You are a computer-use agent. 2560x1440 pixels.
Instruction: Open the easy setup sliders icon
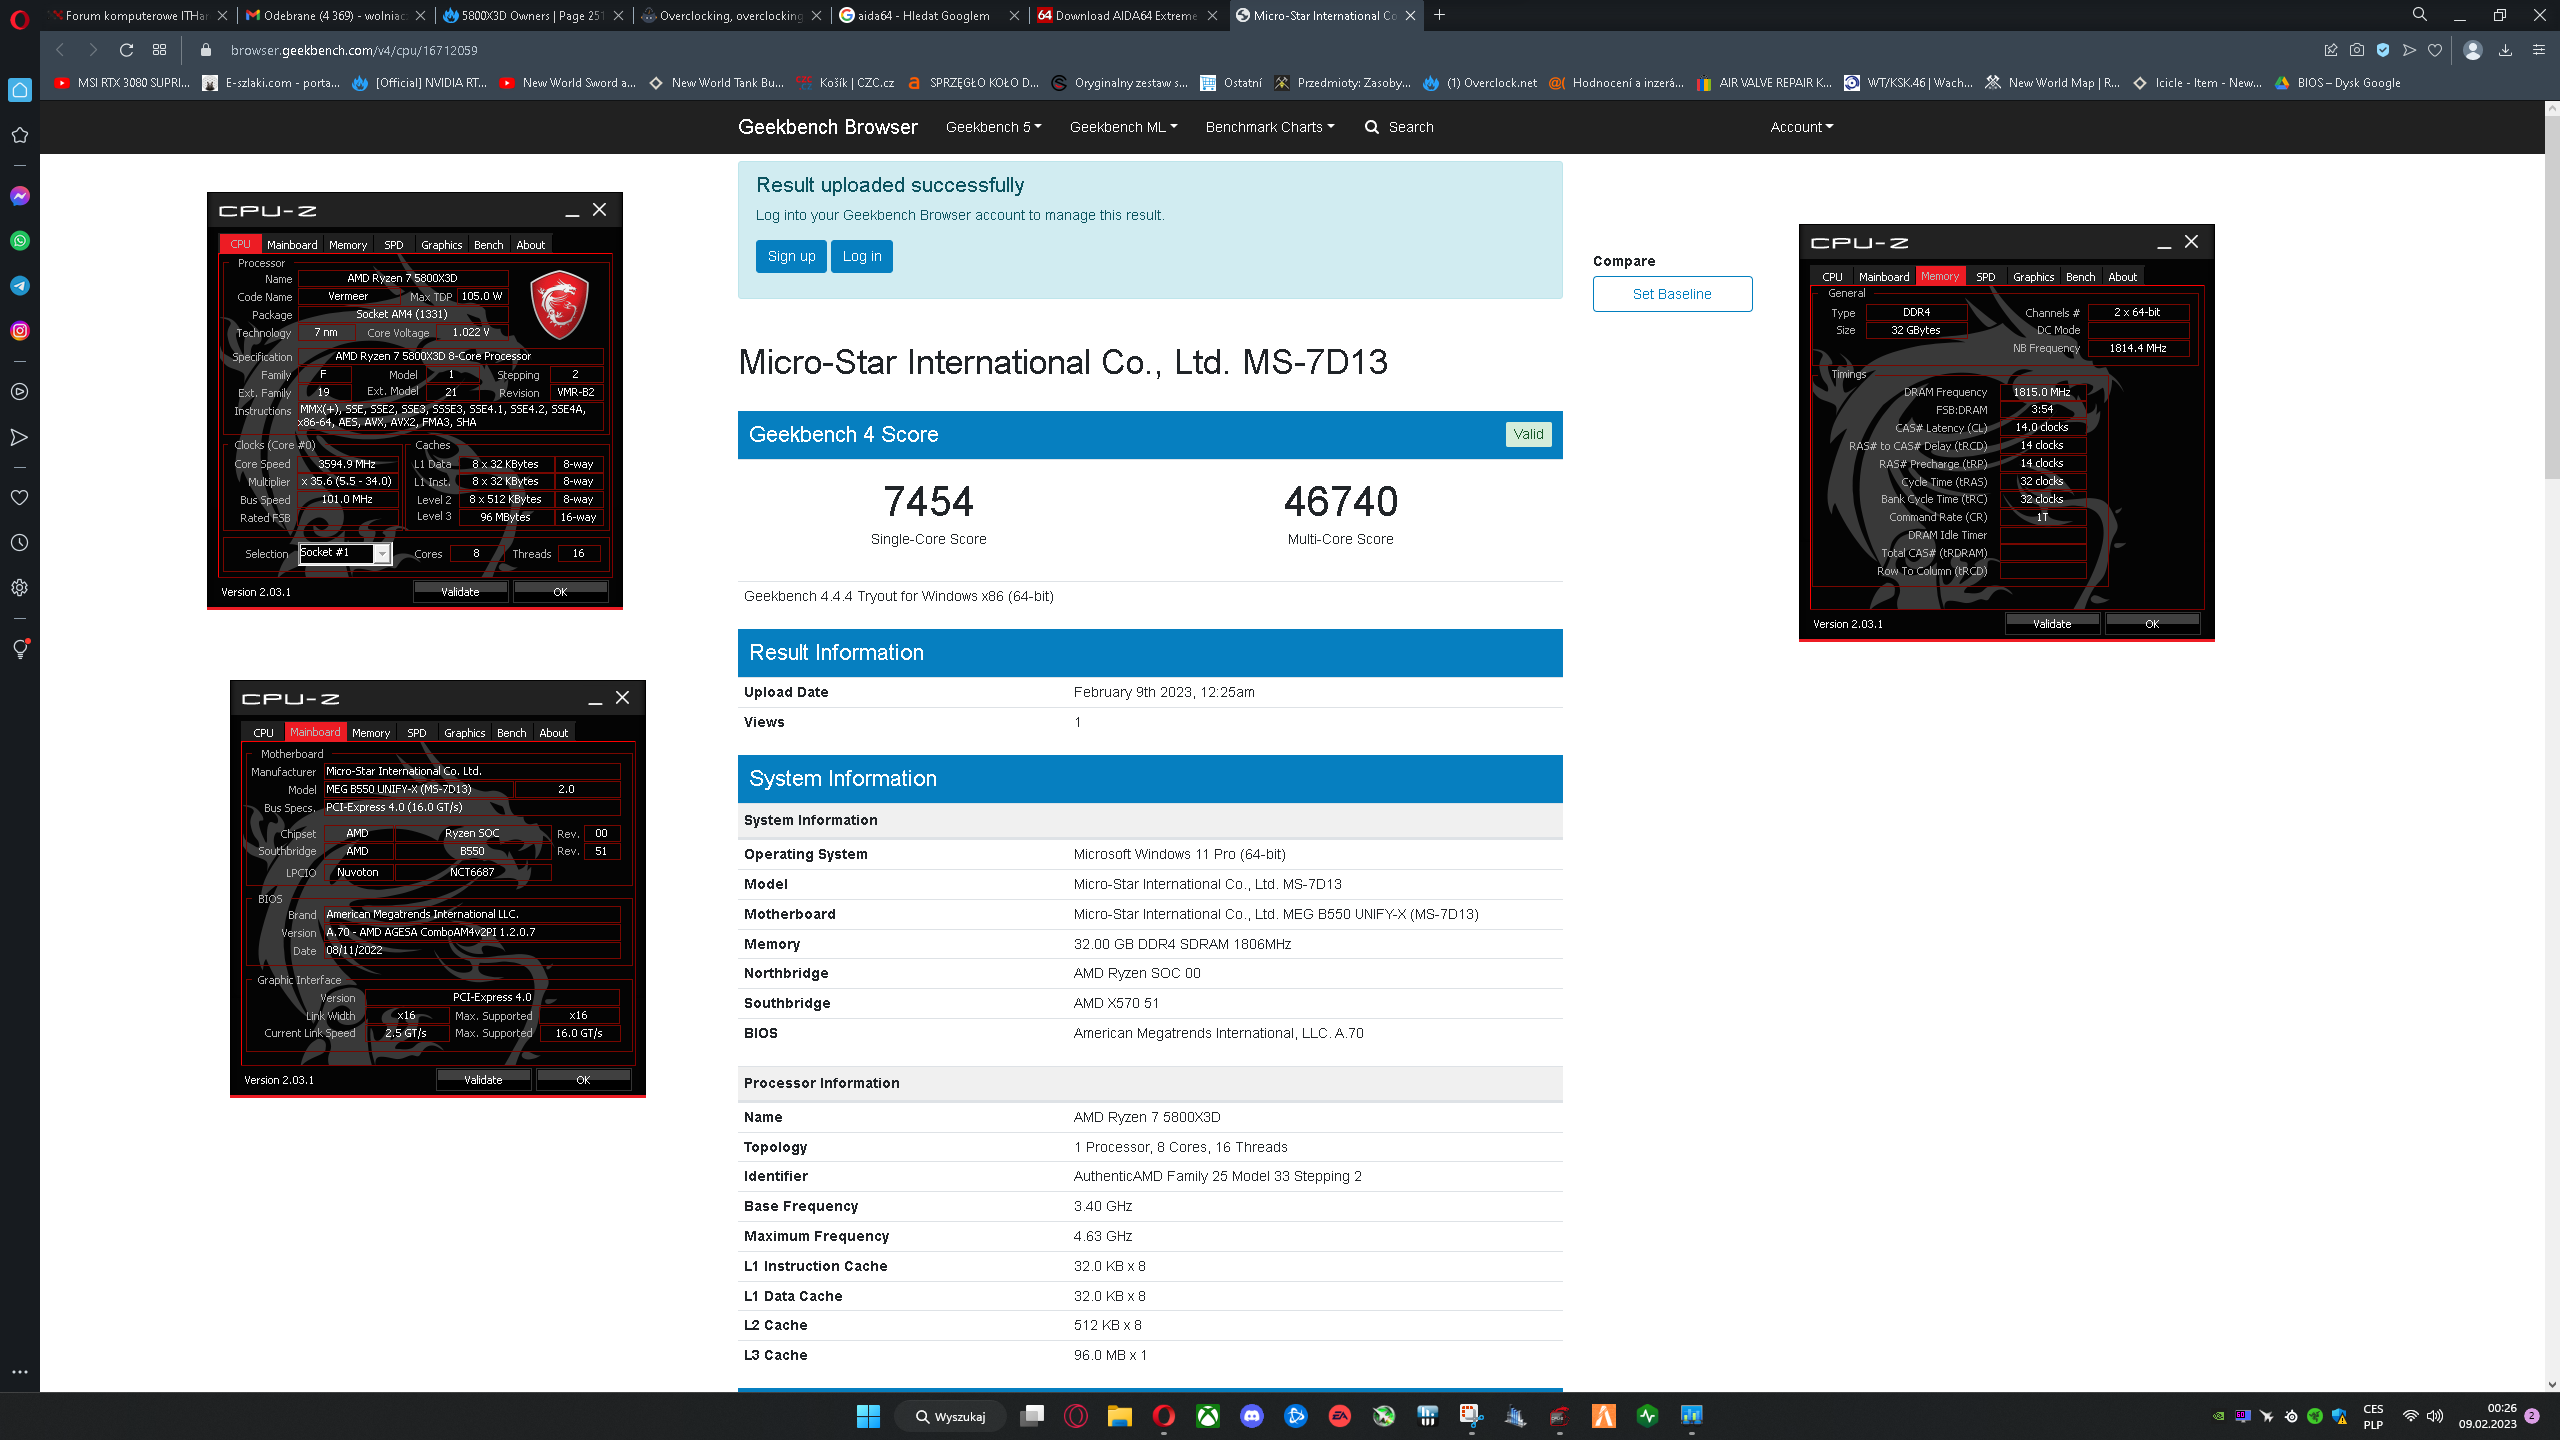pos(2538,50)
